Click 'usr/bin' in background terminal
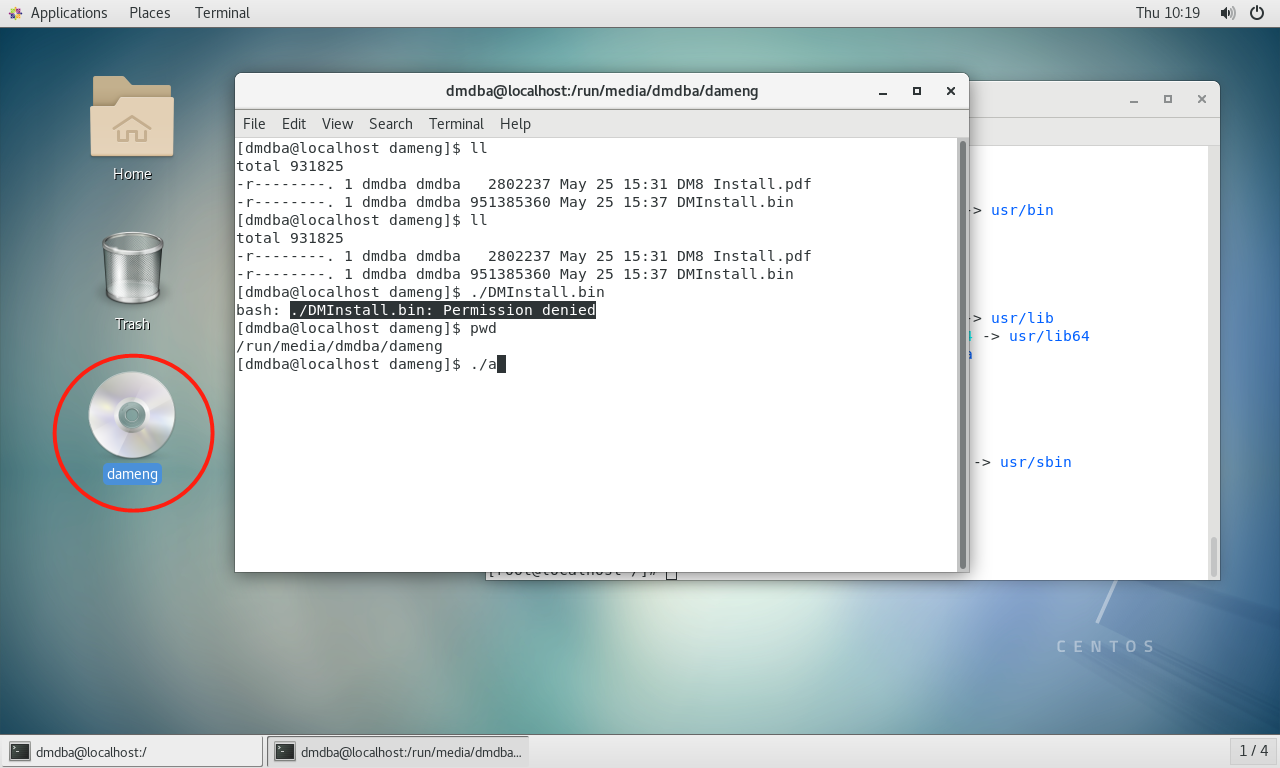The image size is (1280, 768). (x=1022, y=210)
